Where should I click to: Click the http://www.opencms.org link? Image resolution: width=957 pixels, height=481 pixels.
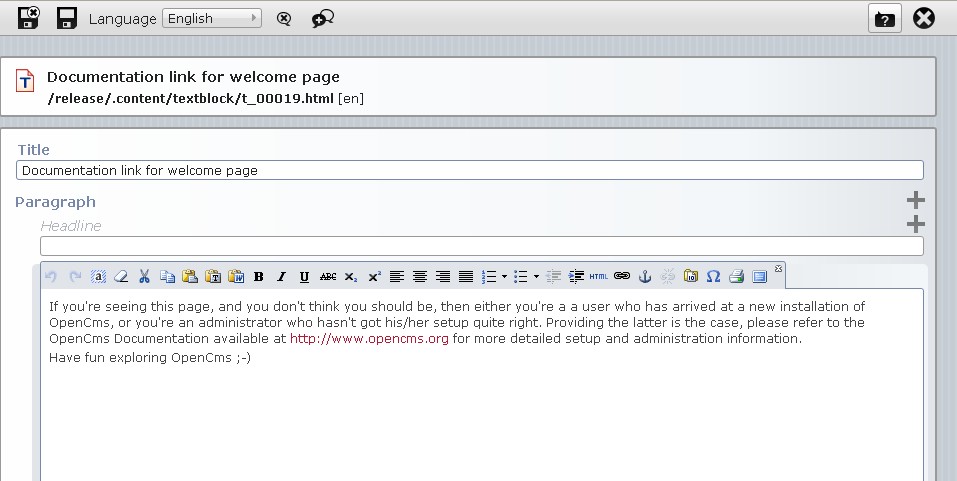[x=369, y=338]
